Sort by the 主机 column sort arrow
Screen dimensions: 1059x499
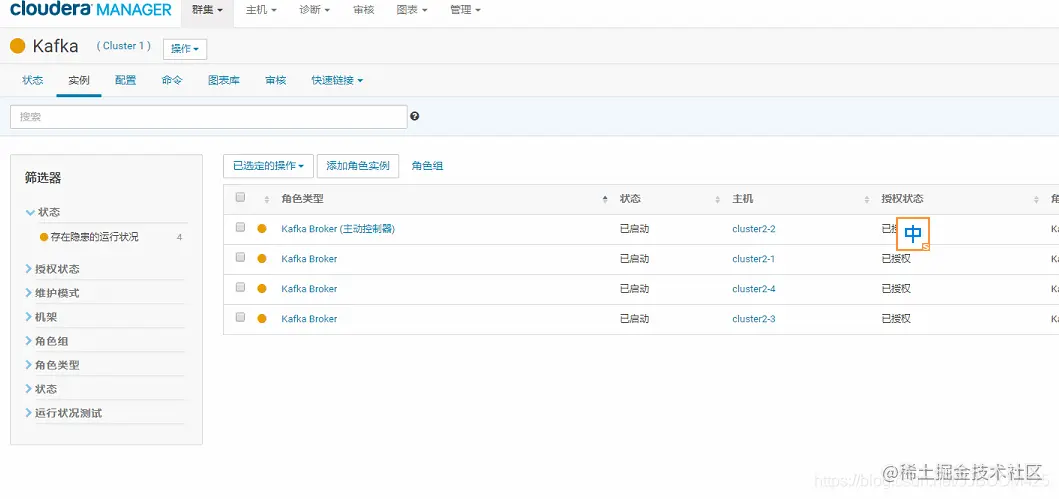tap(867, 199)
